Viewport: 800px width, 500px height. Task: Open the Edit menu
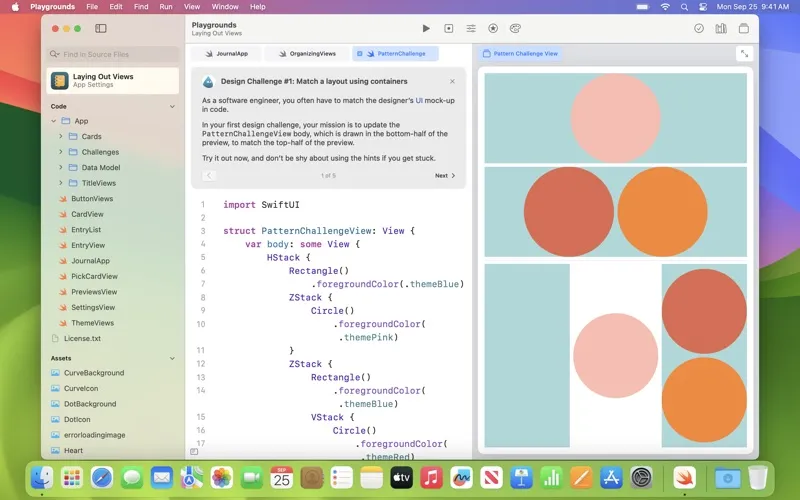(116, 7)
